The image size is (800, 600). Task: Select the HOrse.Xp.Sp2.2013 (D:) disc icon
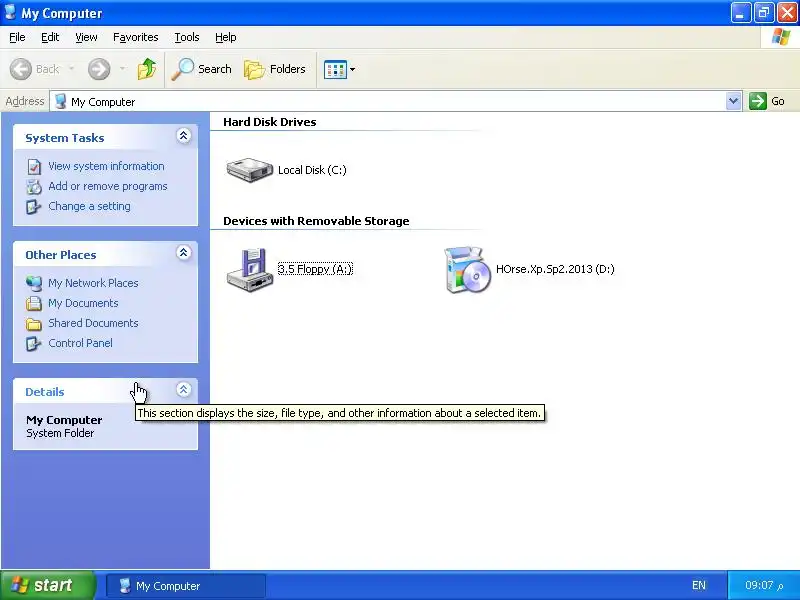(x=467, y=269)
